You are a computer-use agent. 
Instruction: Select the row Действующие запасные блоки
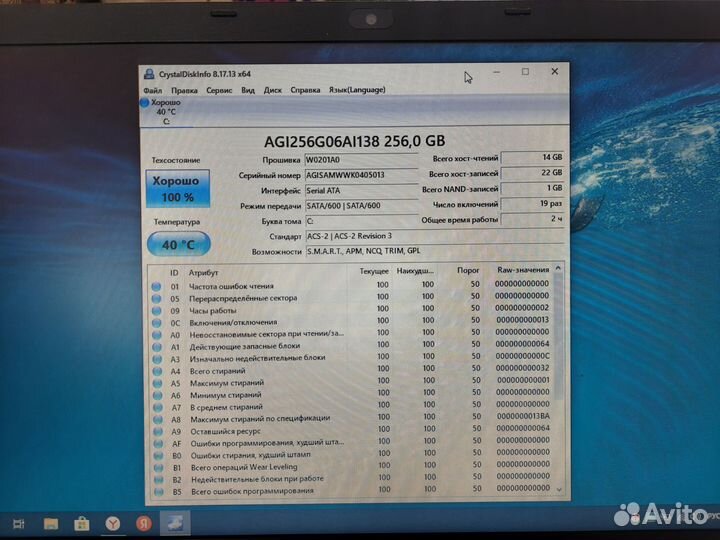point(351,345)
